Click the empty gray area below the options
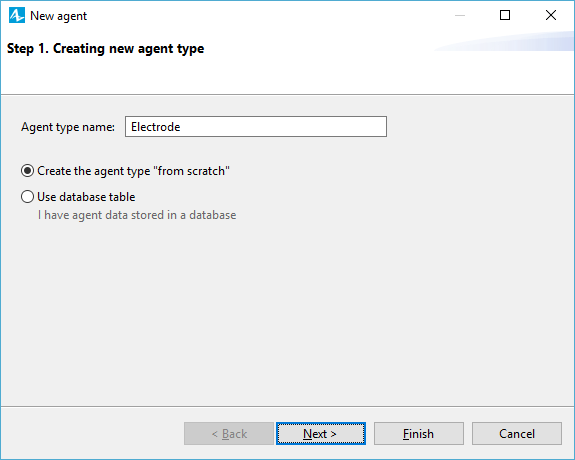Image resolution: width=575 pixels, height=460 pixels. click(288, 312)
